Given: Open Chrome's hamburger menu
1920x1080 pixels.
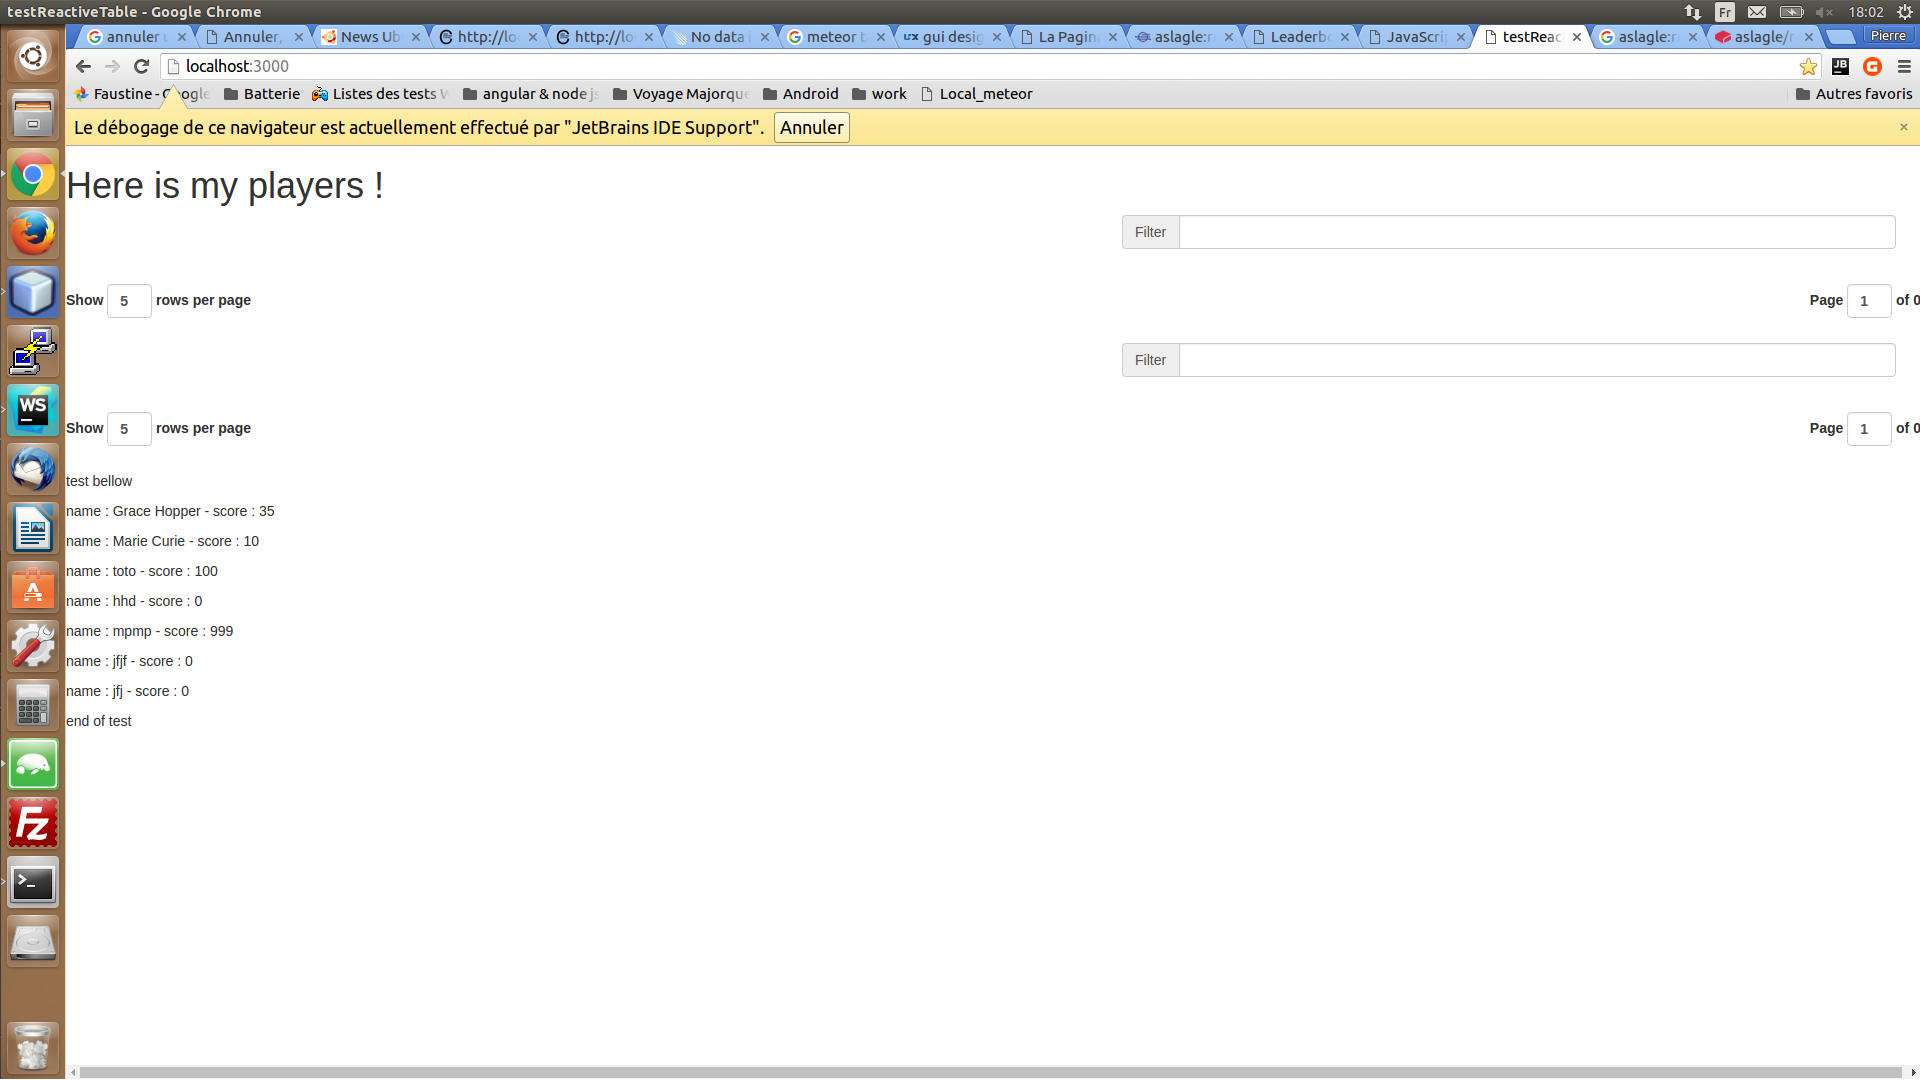Looking at the screenshot, I should 1904,66.
